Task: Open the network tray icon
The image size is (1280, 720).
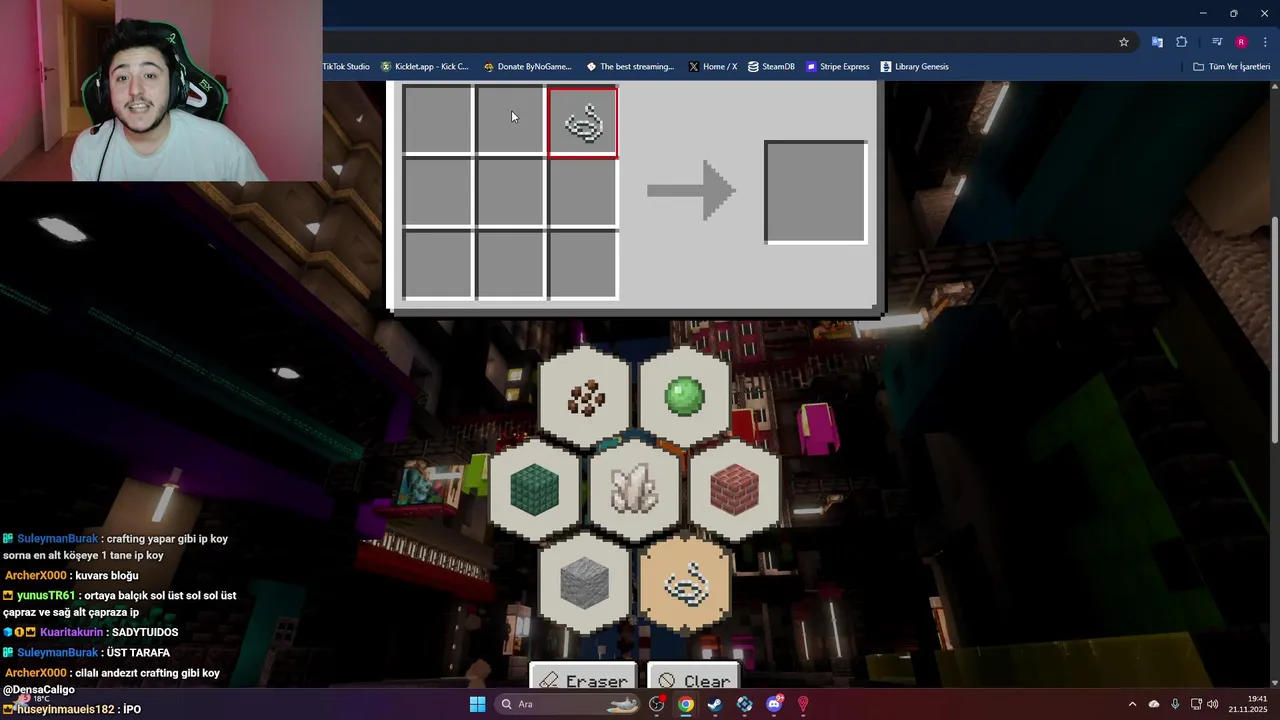Action: click(x=1196, y=704)
